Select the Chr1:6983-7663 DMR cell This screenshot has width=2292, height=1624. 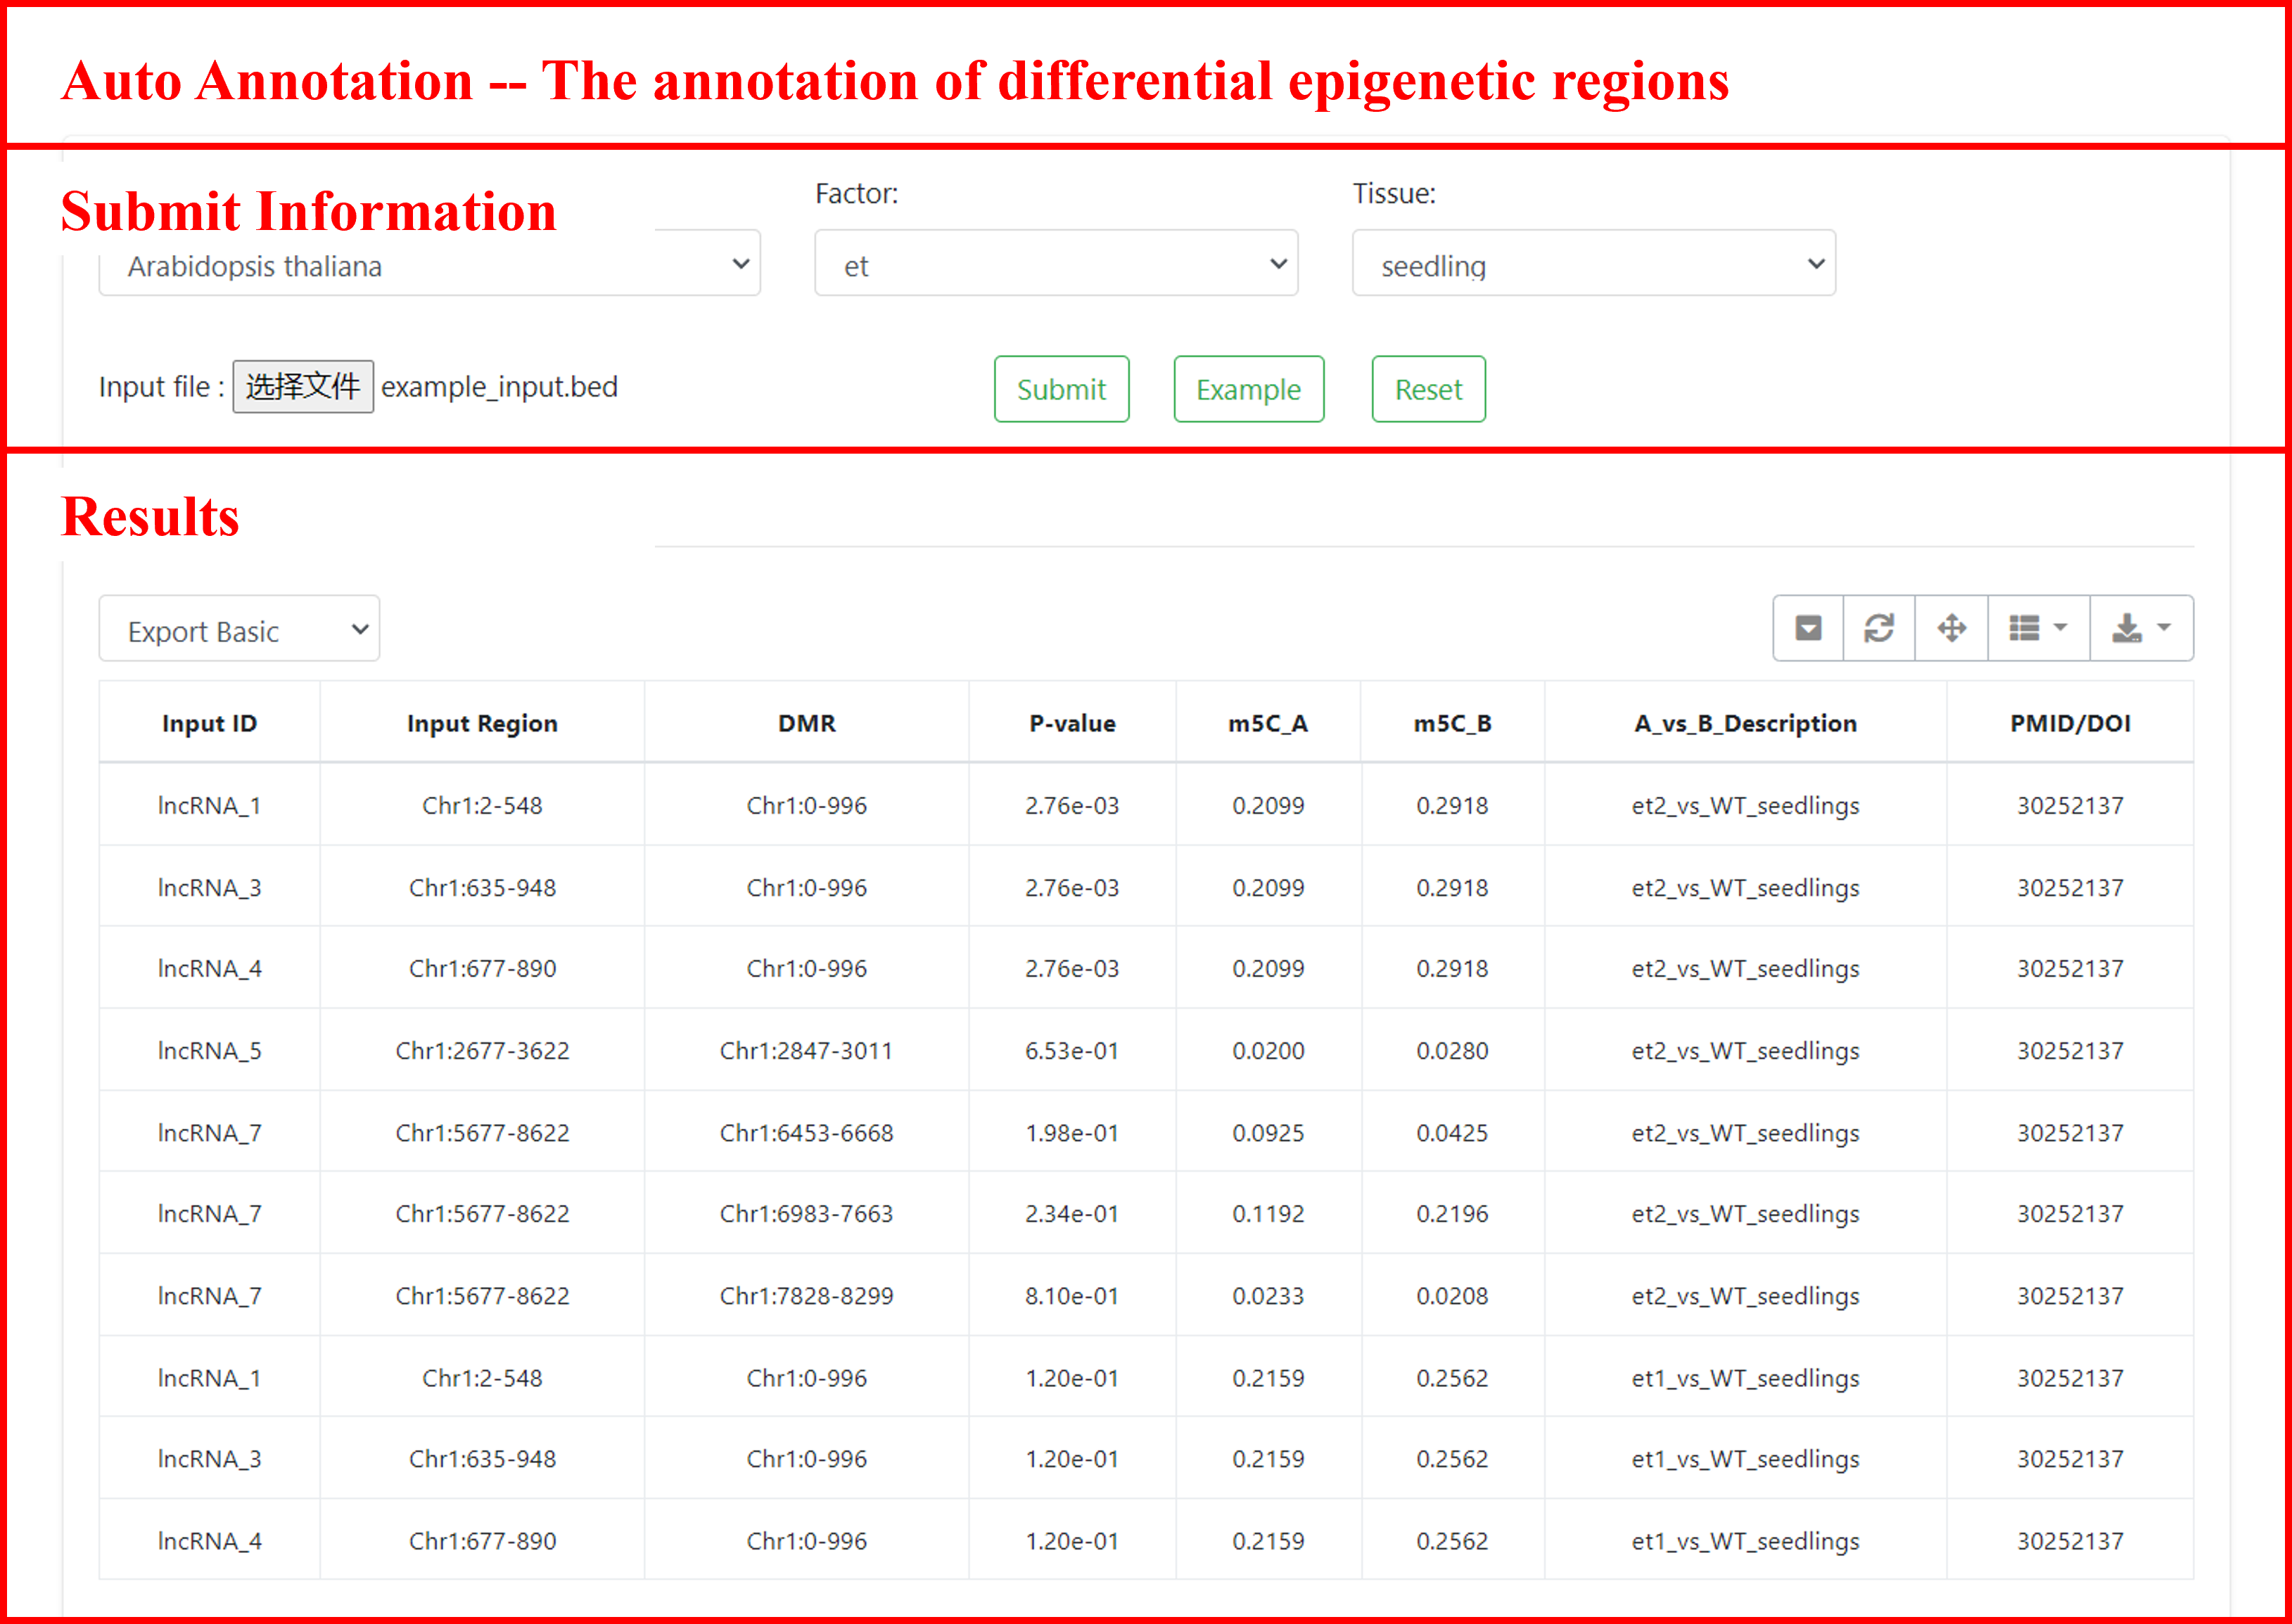coord(806,1213)
